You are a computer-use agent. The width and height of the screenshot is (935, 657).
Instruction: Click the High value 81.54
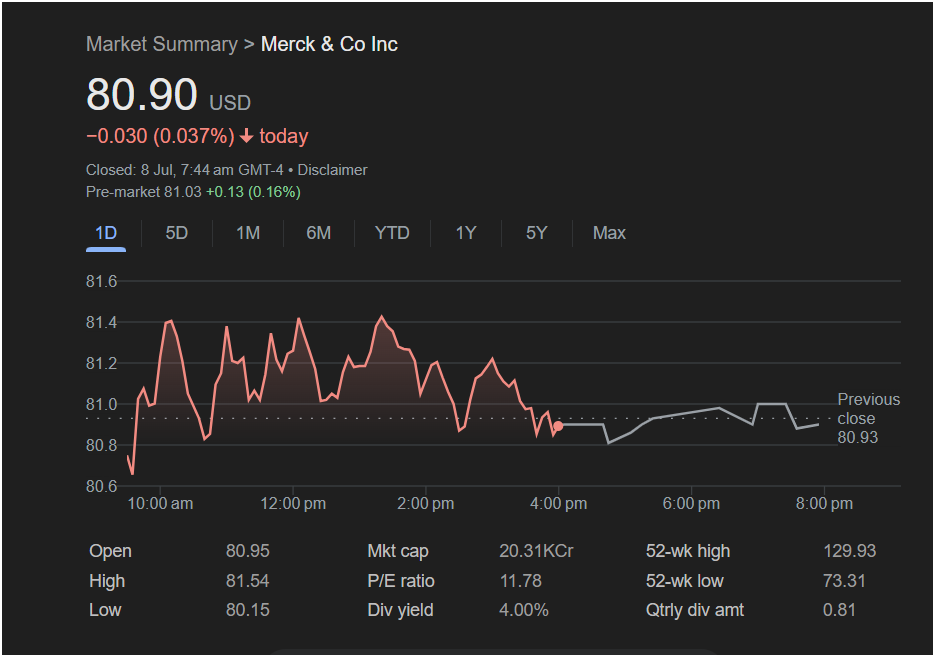click(247, 581)
